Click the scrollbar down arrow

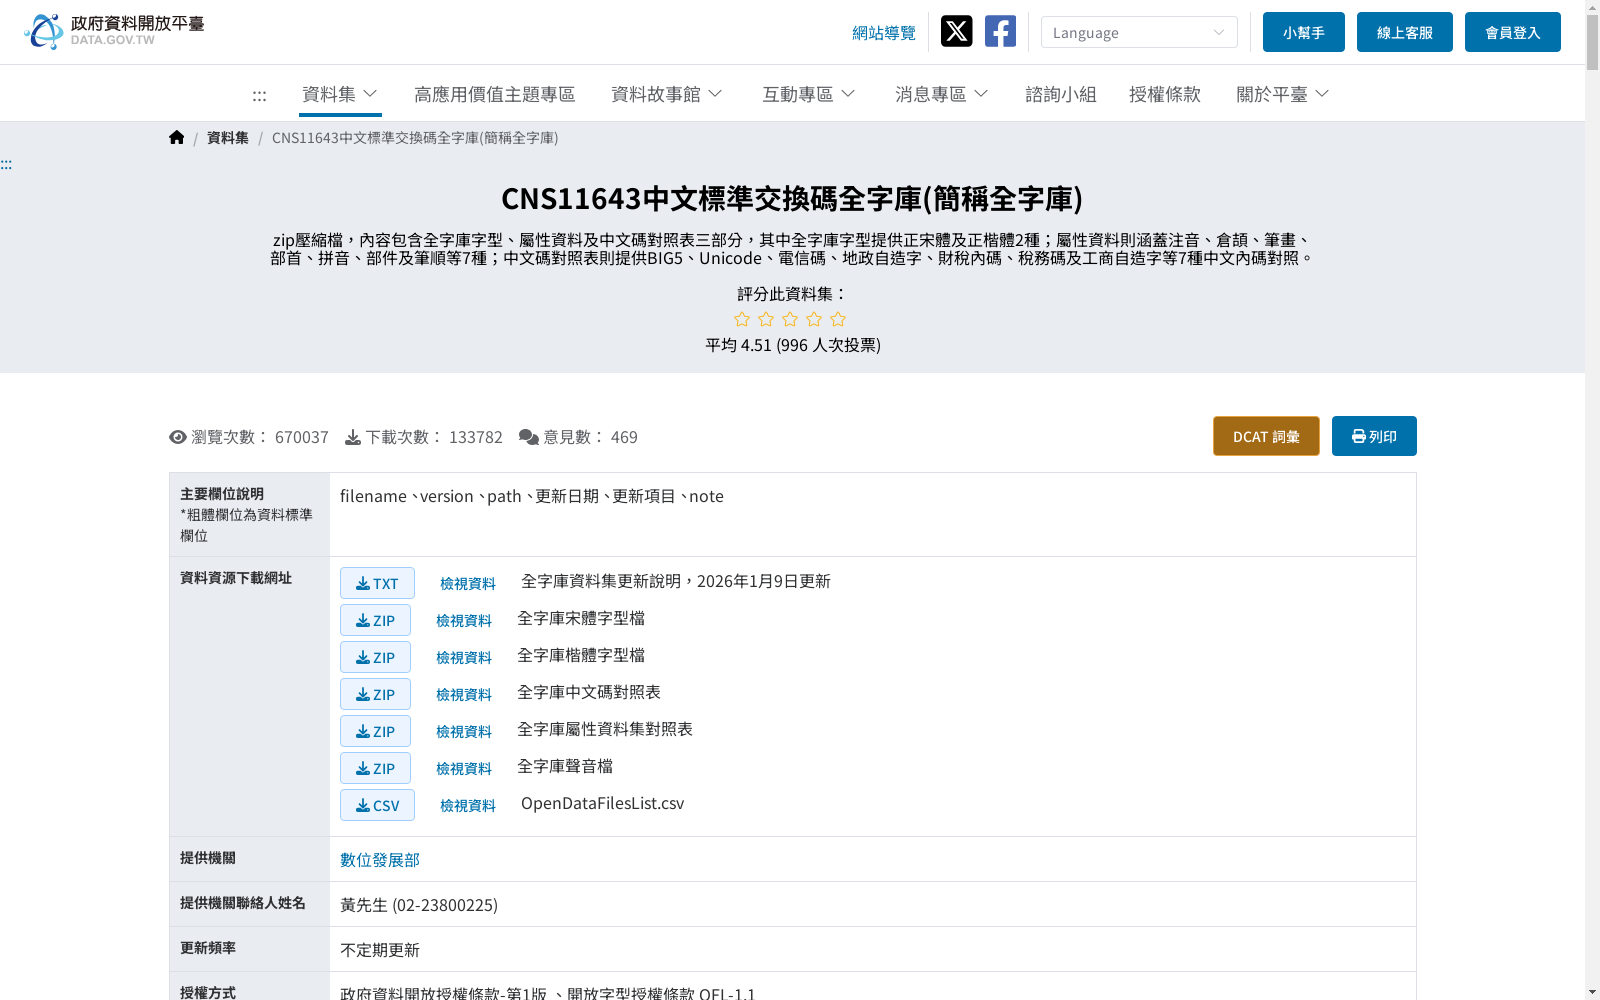pyautogui.click(x=1592, y=992)
